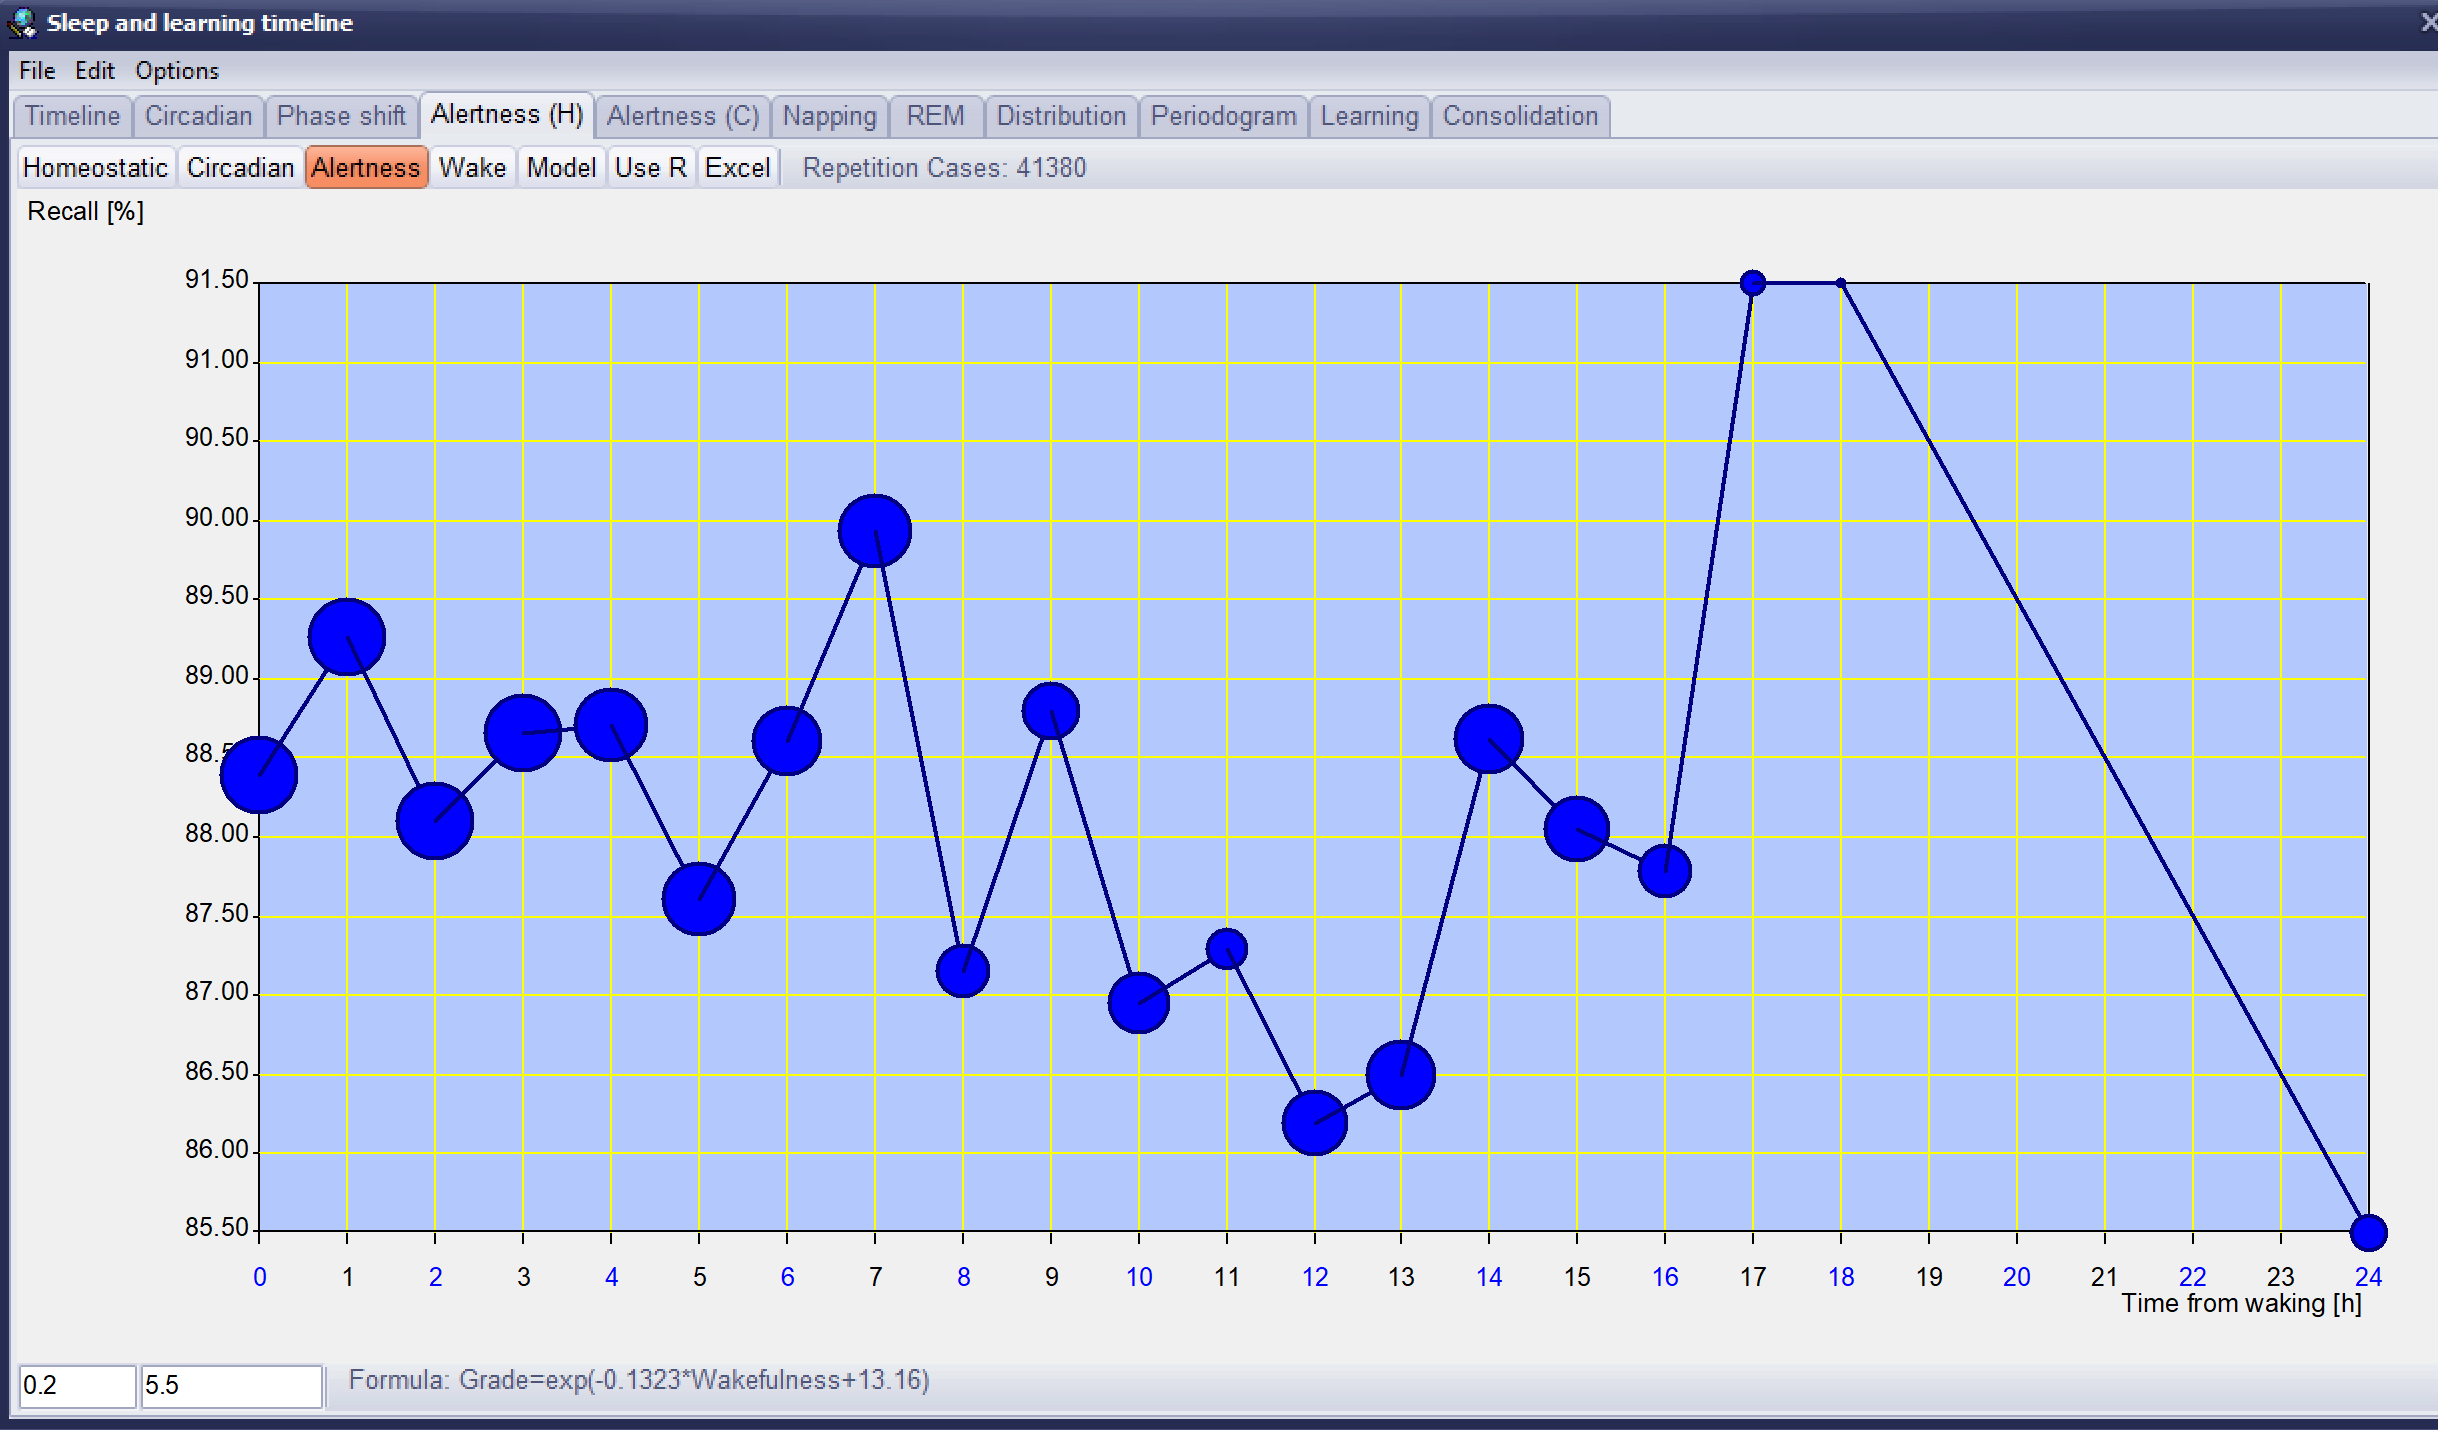Click the application icon in title bar
Image resolution: width=2438 pixels, height=1430 pixels.
pyautogui.click(x=22, y=22)
